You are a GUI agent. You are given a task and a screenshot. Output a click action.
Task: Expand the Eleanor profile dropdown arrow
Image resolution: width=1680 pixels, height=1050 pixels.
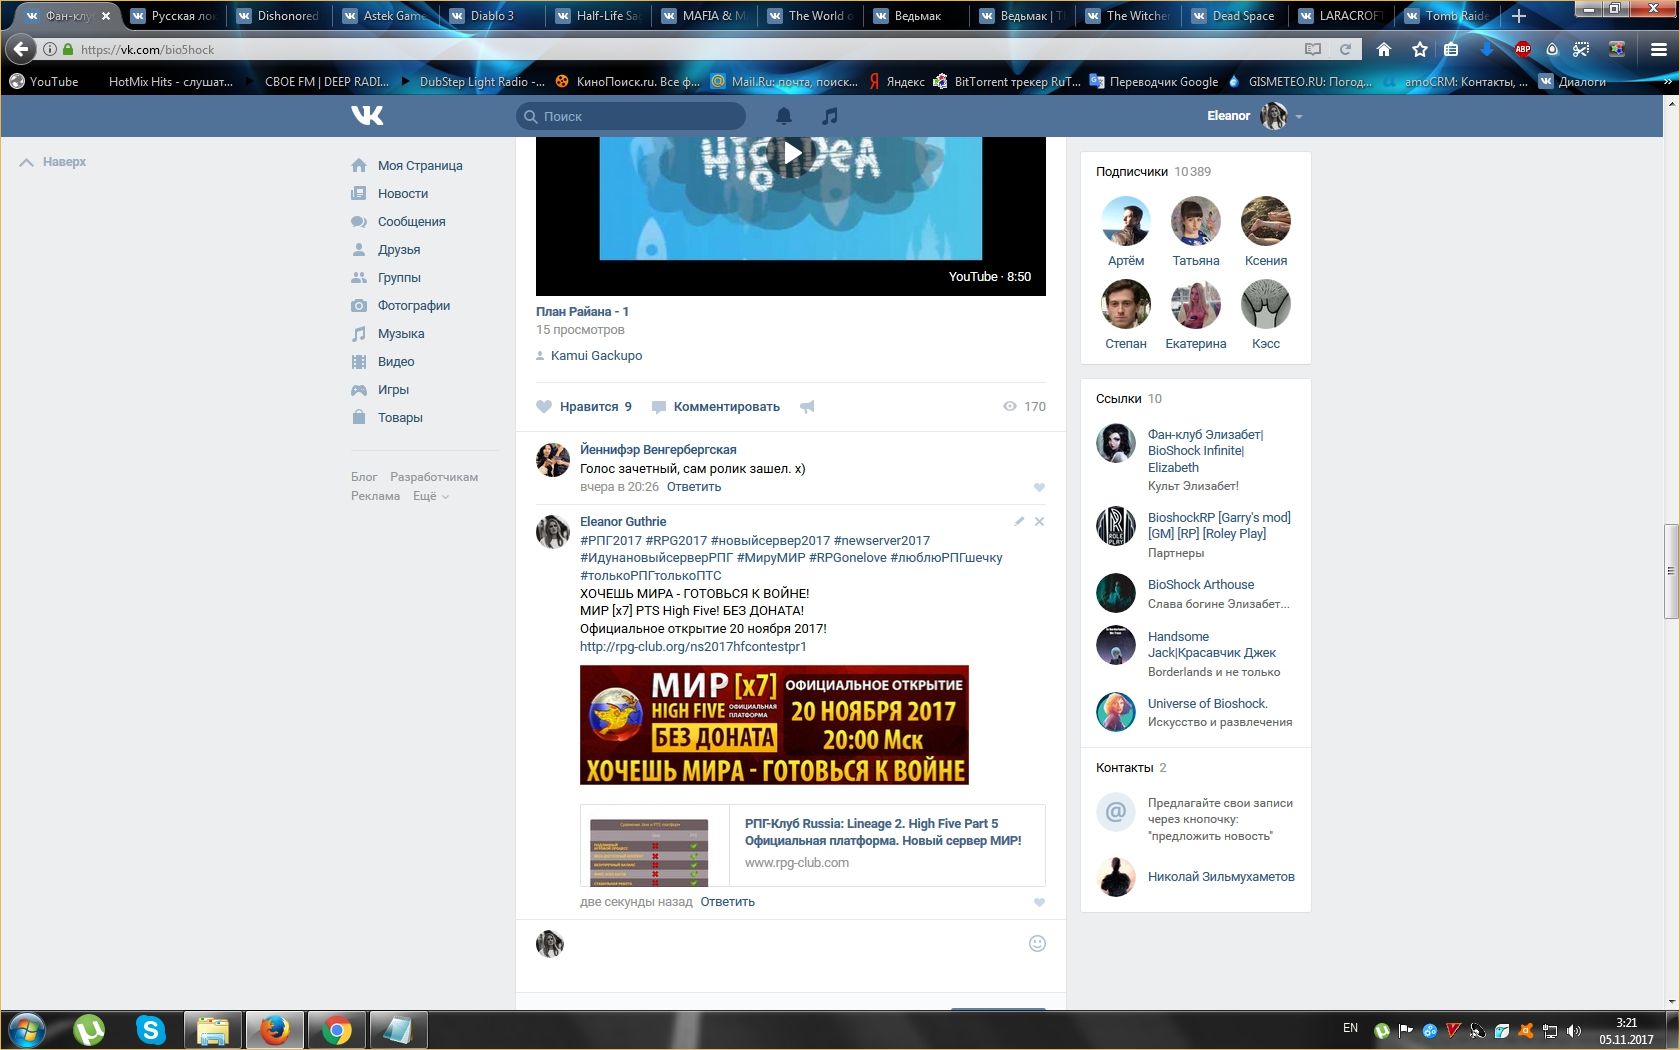(1299, 117)
